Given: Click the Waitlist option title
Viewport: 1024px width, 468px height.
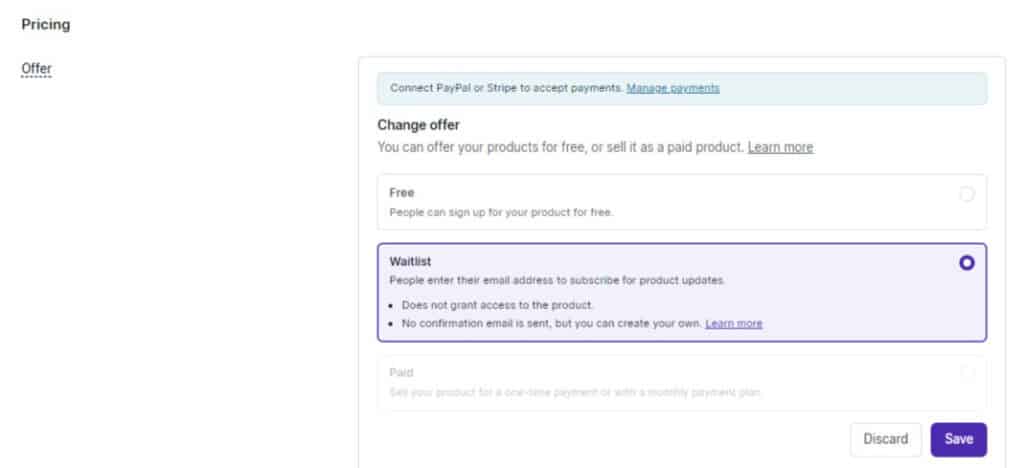Looking at the screenshot, I should point(410,261).
